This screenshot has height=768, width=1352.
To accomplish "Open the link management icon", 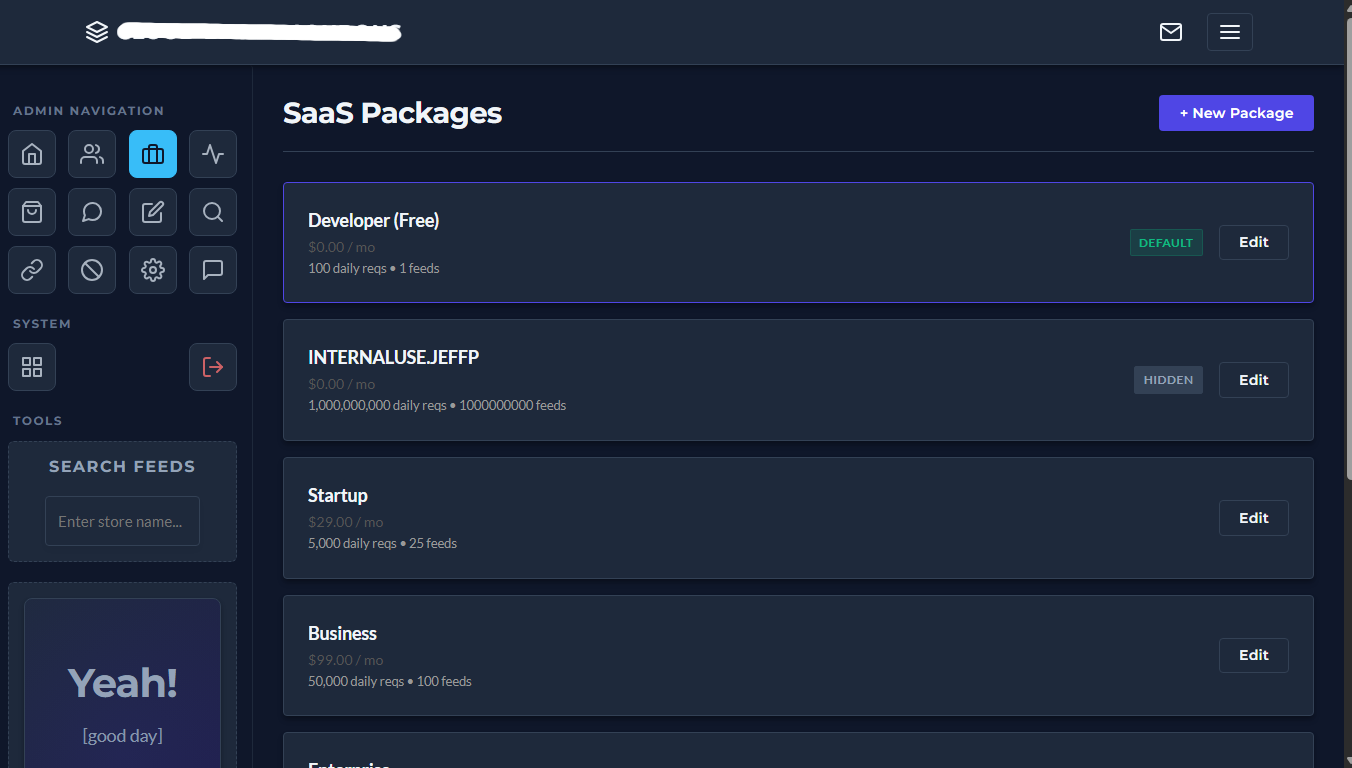I will click(x=31, y=270).
